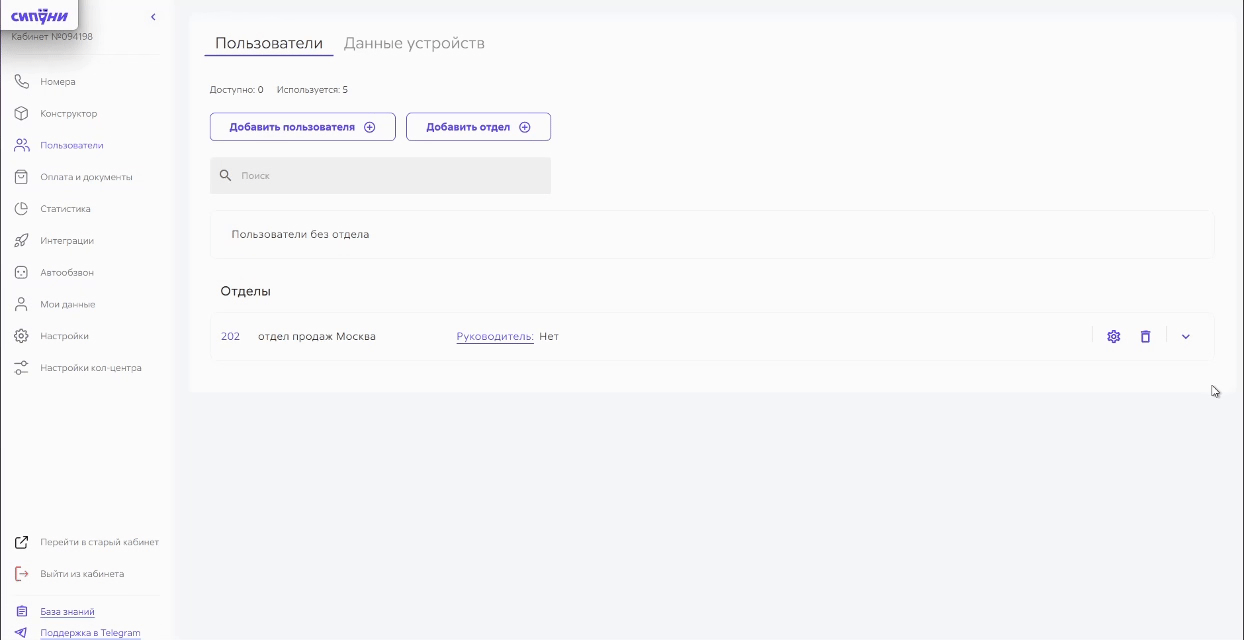The width and height of the screenshot is (1244, 640).
Task: Delete department 202 with trash icon
Action: tap(1145, 337)
